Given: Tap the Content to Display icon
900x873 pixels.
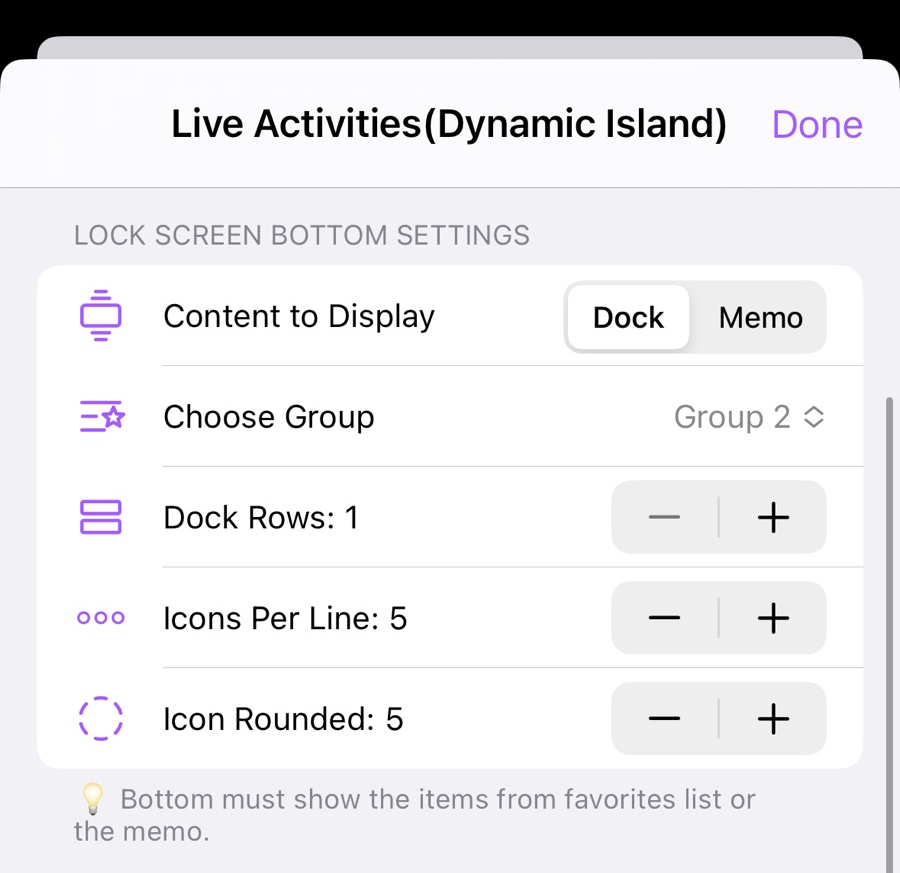Looking at the screenshot, I should pos(100,316).
